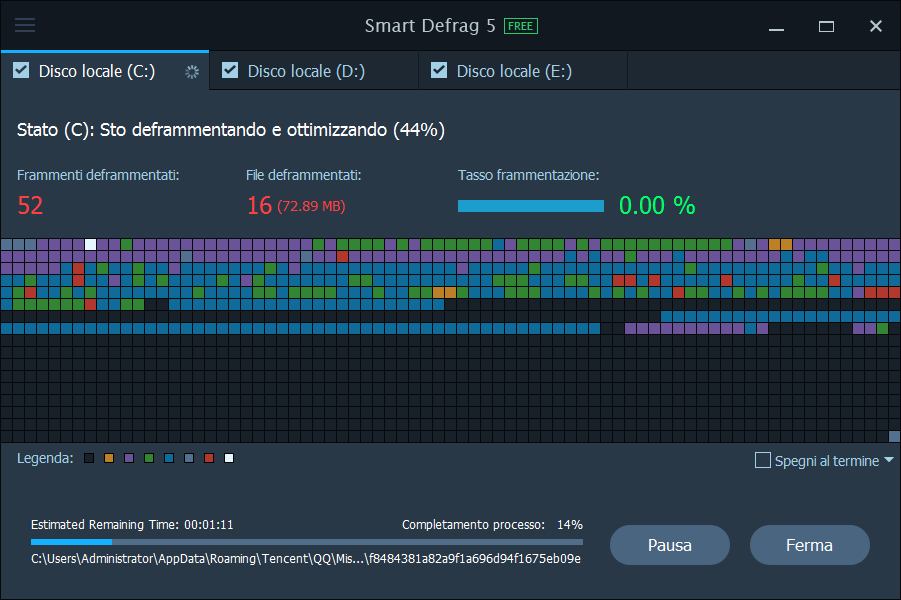Expand the Spegni al termine dropdown arrow
Viewport: 901px width, 600px height.
tap(889, 461)
